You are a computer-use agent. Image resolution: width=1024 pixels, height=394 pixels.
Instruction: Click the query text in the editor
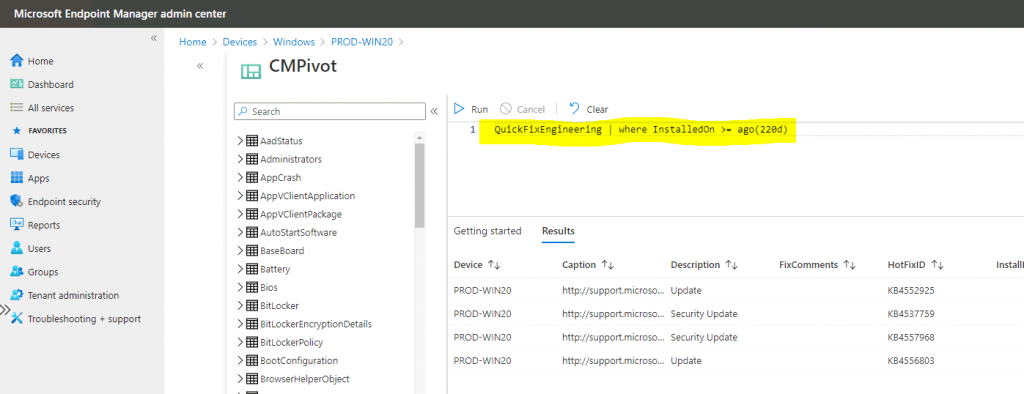pos(641,129)
